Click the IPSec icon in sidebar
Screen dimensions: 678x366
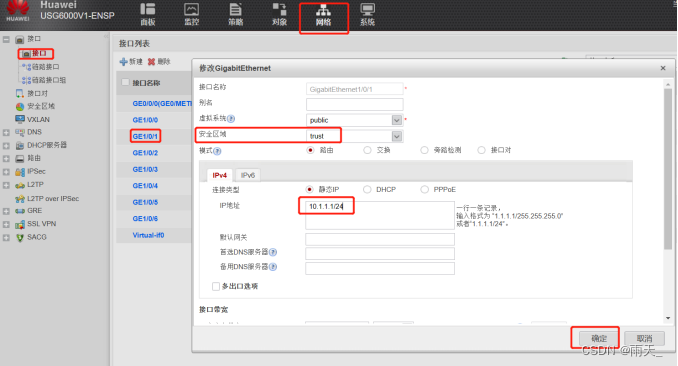pyautogui.click(x=19, y=172)
